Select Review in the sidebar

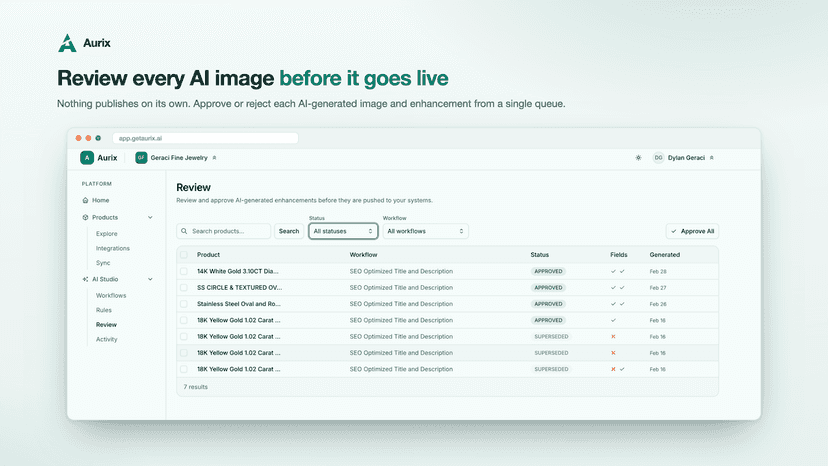pyautogui.click(x=106, y=324)
